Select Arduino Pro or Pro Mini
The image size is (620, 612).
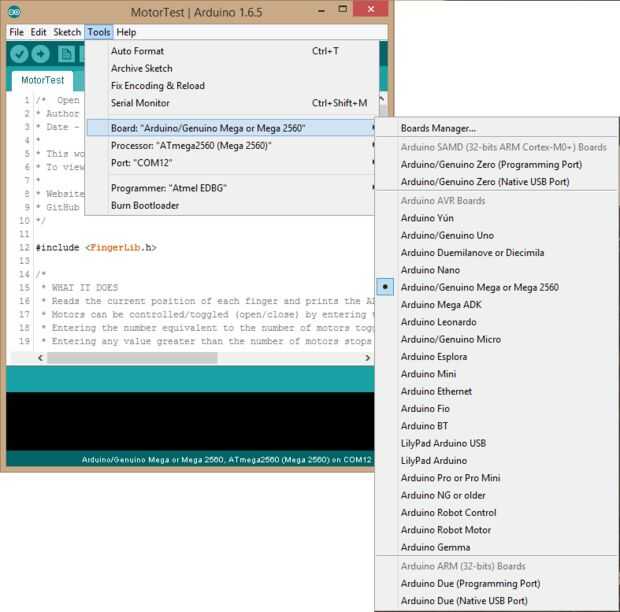497,478
